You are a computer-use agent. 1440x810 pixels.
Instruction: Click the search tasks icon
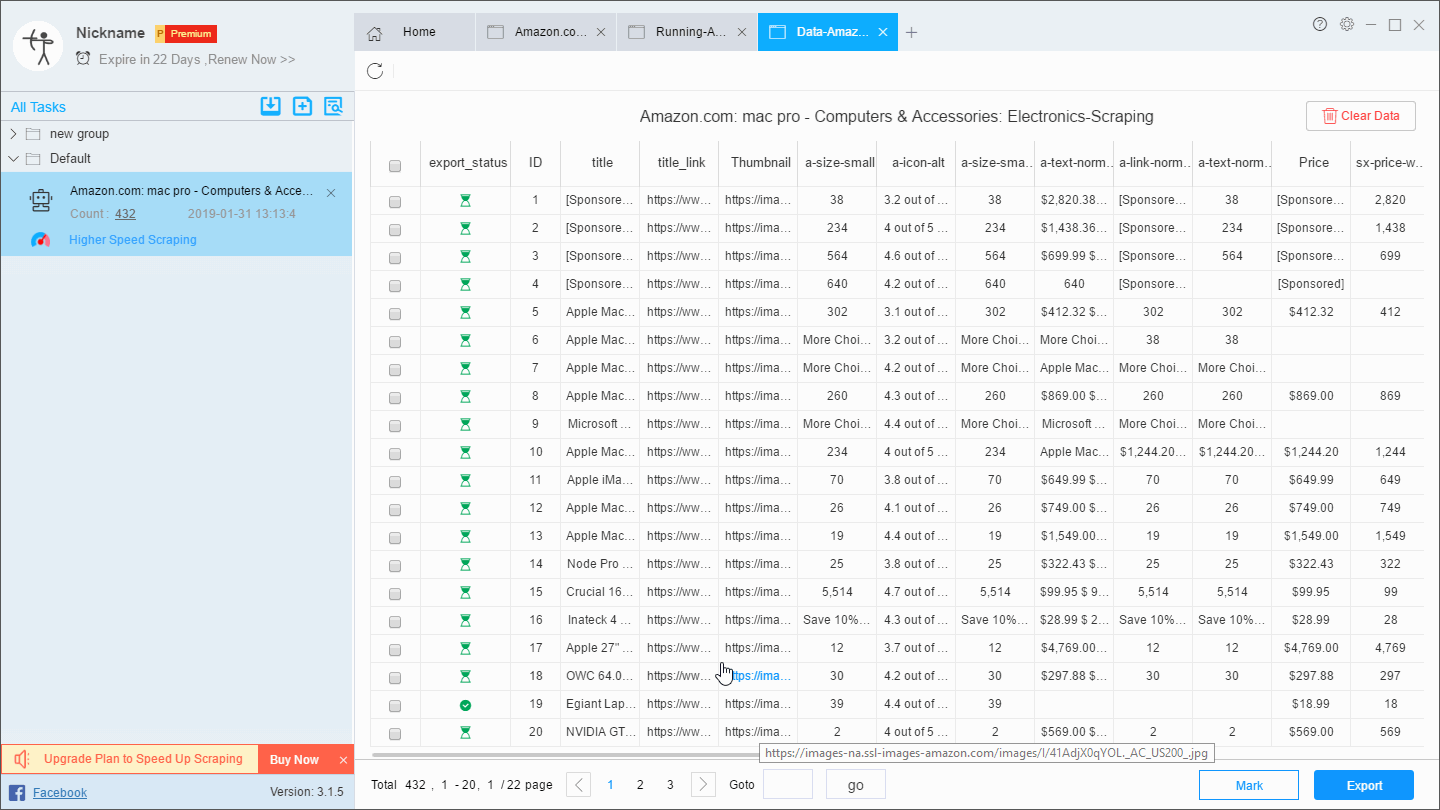(x=333, y=106)
